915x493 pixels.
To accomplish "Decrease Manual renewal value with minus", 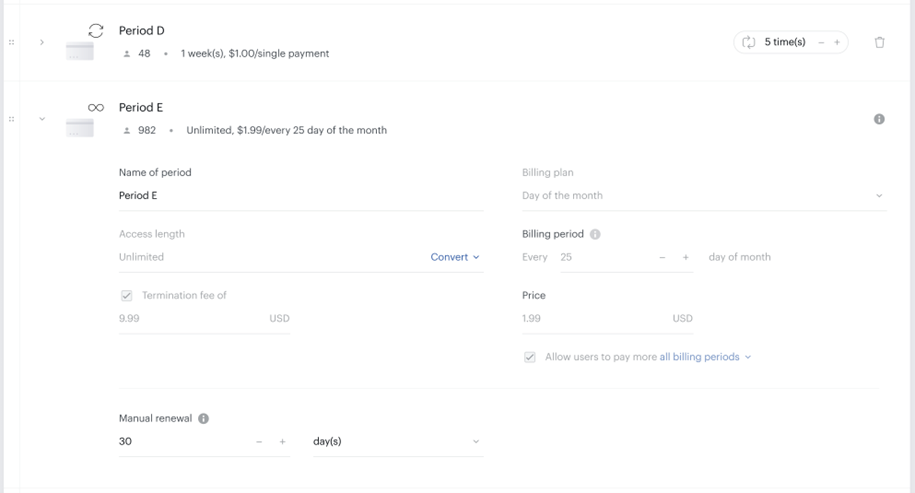I will tap(259, 442).
